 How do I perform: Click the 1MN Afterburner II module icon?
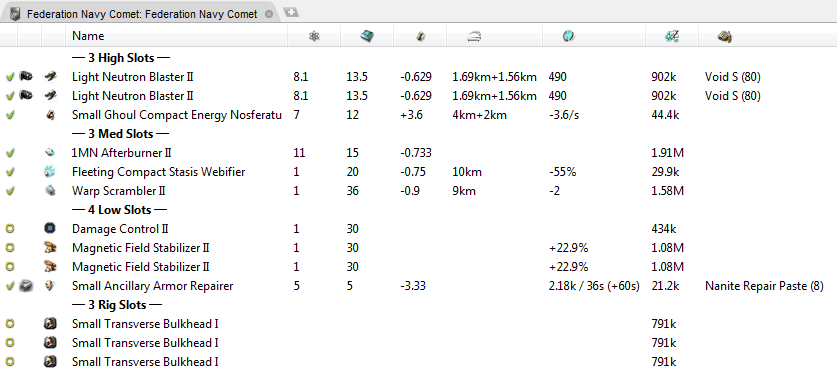click(x=50, y=153)
